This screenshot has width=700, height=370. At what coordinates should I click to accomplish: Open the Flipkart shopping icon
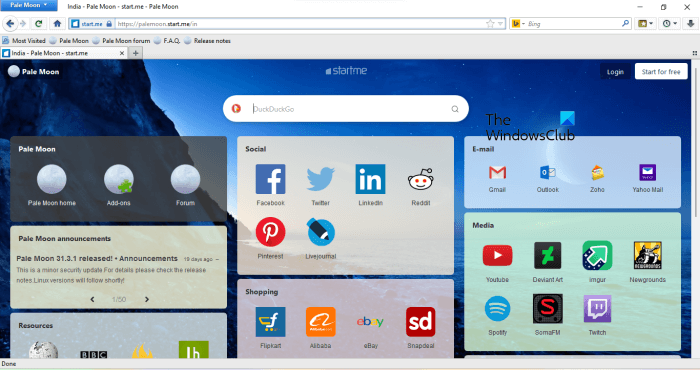tap(270, 322)
